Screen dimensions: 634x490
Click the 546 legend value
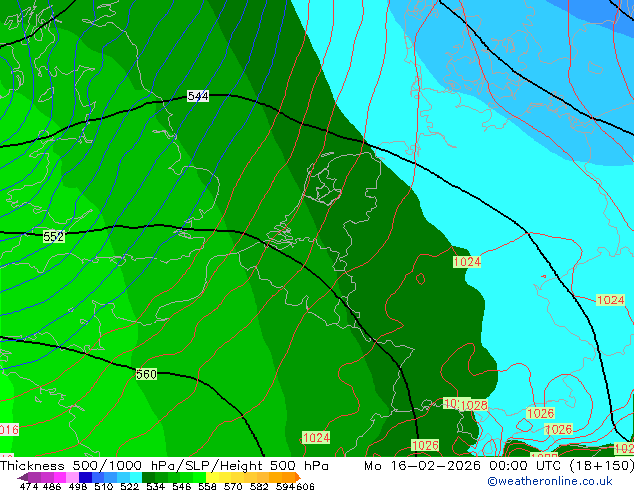pyautogui.click(x=182, y=486)
